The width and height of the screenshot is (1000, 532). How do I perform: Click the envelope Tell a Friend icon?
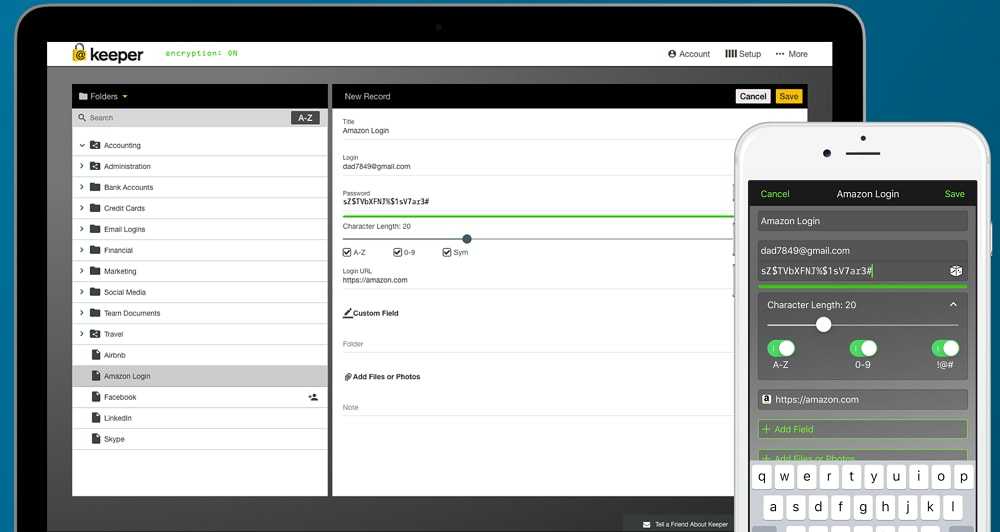point(646,524)
